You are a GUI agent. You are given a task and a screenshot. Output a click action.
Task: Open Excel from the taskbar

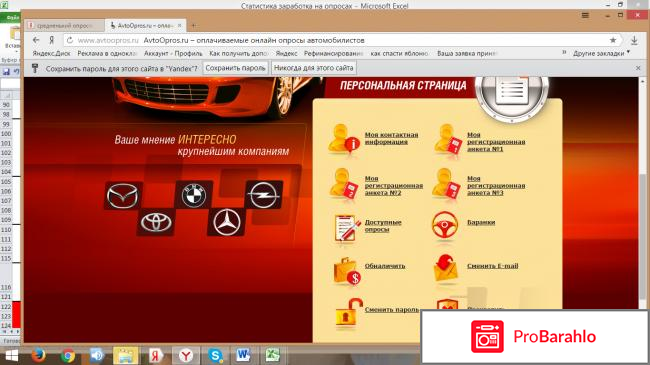click(273, 355)
